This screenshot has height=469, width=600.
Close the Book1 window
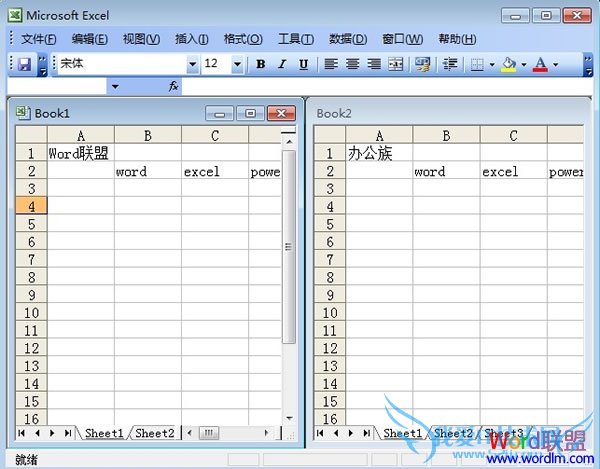coord(281,113)
